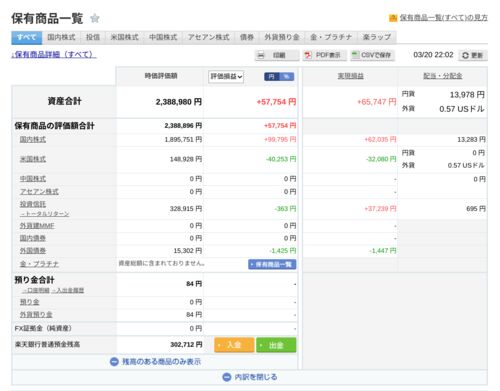Open the 債券 tab
Image resolution: width=500 pixels, height=391 pixels.
(247, 37)
